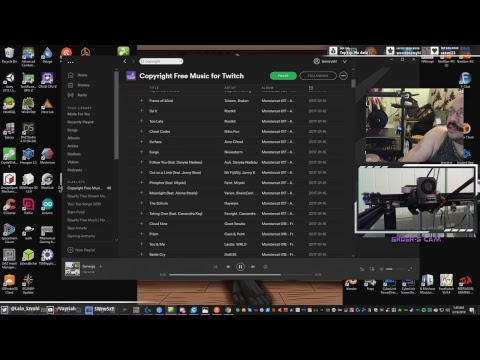Viewport: 480px width, 360px height.
Task: Toggle save for "Prism" via plus
Action: coord(141,234)
